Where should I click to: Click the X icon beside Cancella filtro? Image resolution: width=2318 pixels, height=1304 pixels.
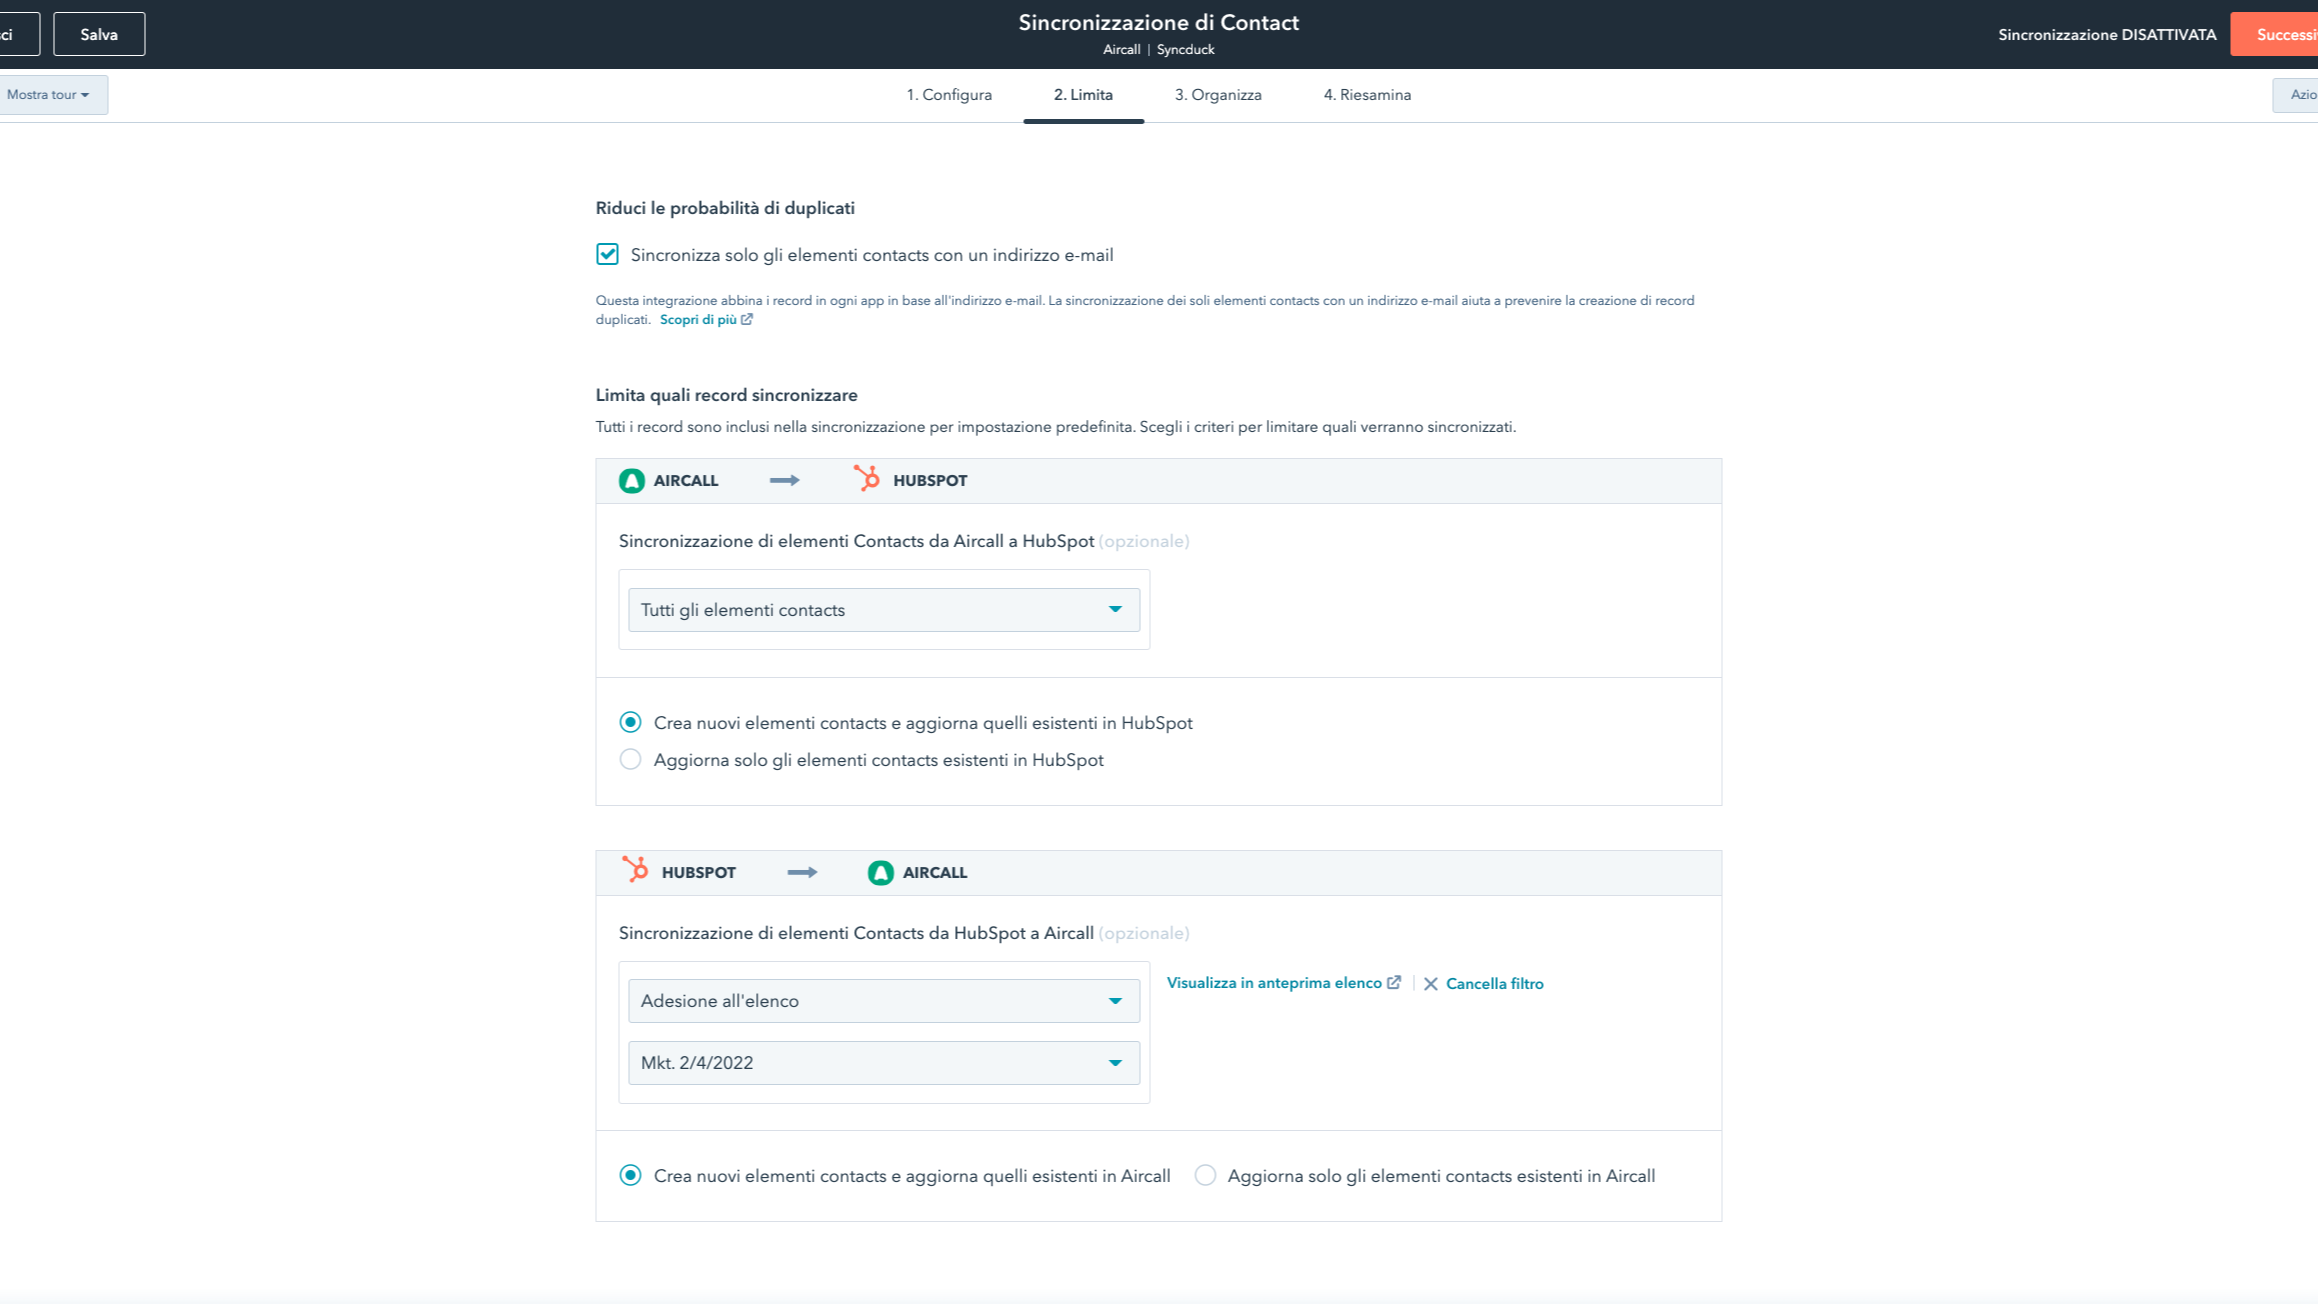pos(1430,984)
